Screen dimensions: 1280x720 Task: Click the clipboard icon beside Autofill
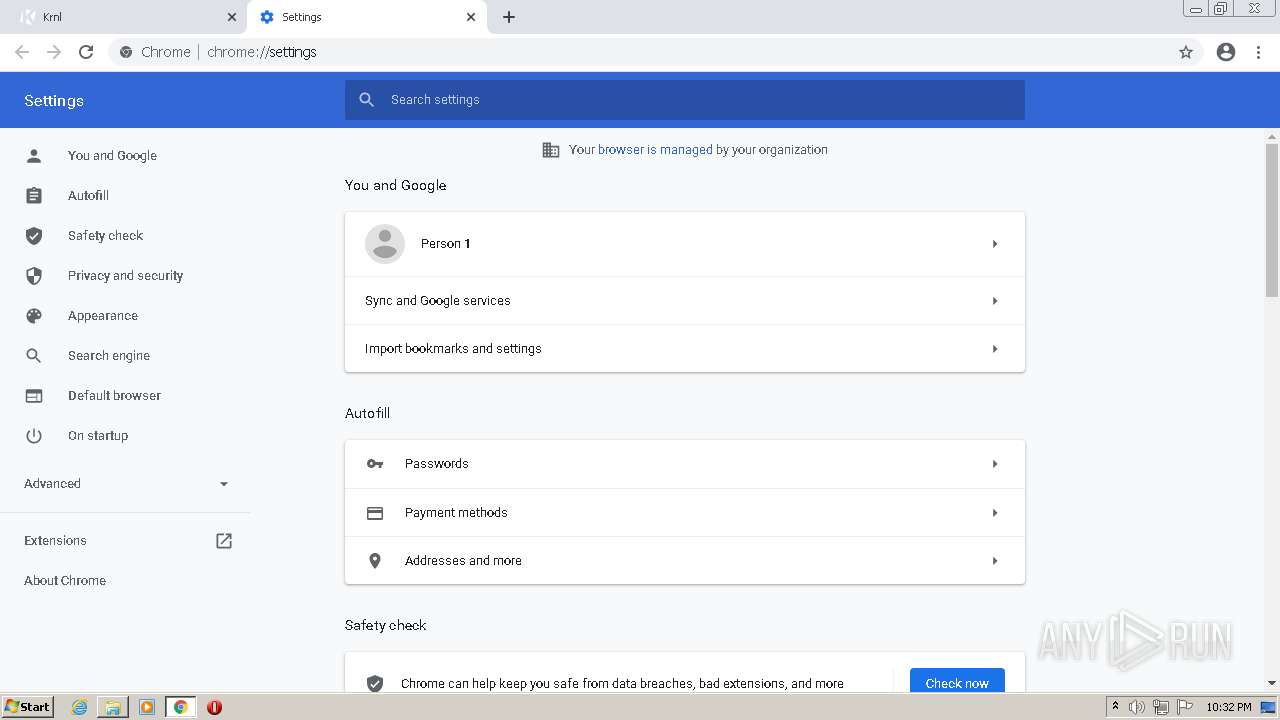tap(34, 196)
